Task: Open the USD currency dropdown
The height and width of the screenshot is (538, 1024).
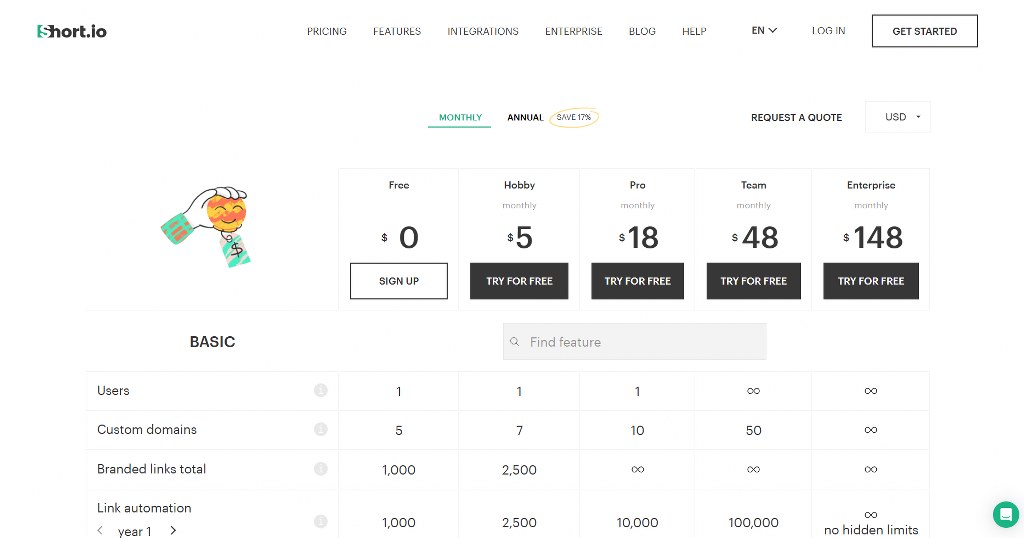Action: click(x=898, y=117)
